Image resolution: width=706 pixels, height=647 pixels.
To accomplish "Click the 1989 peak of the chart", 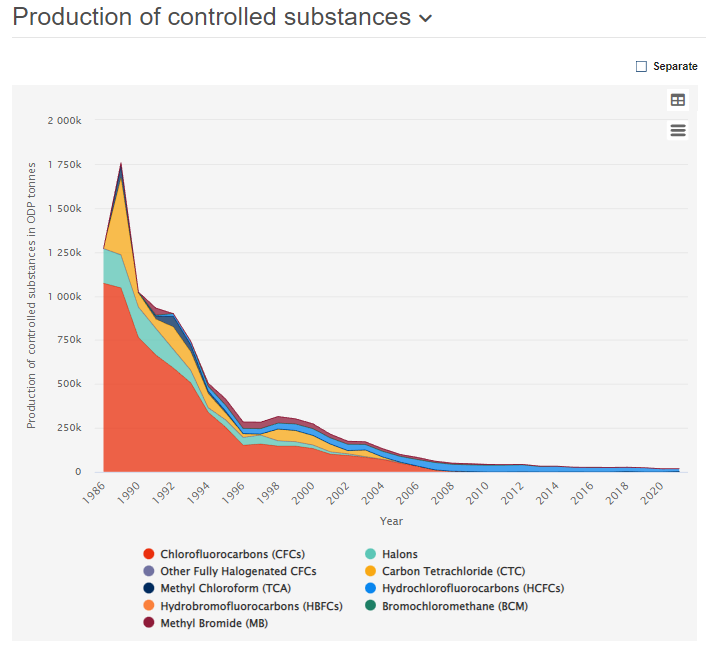I will (x=121, y=164).
